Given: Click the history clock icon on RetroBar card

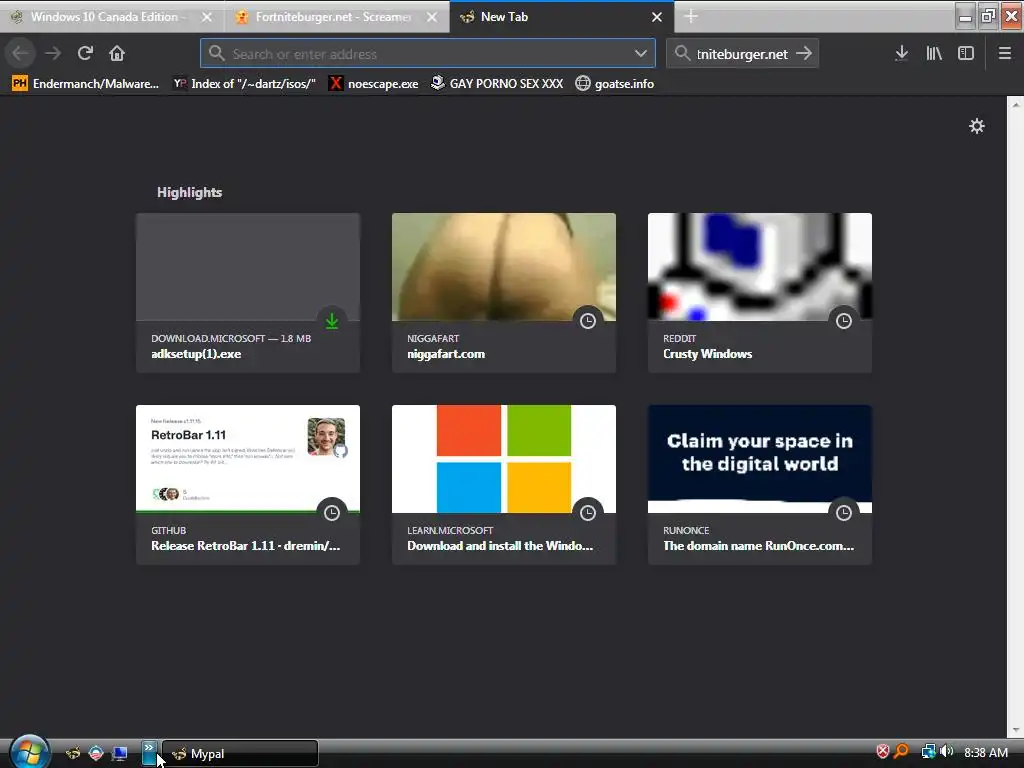Looking at the screenshot, I should point(332,513).
